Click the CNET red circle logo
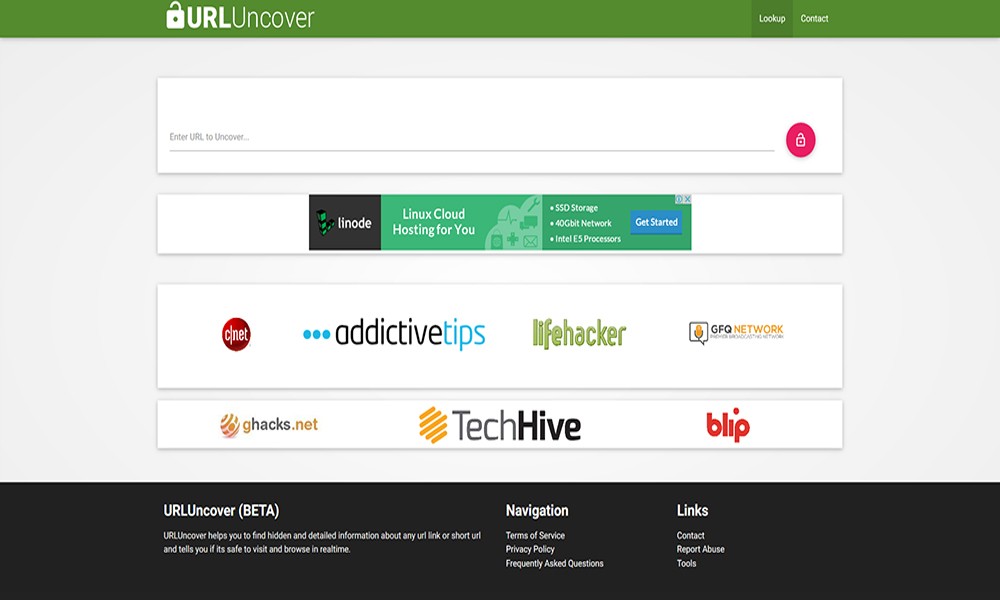 (236, 334)
